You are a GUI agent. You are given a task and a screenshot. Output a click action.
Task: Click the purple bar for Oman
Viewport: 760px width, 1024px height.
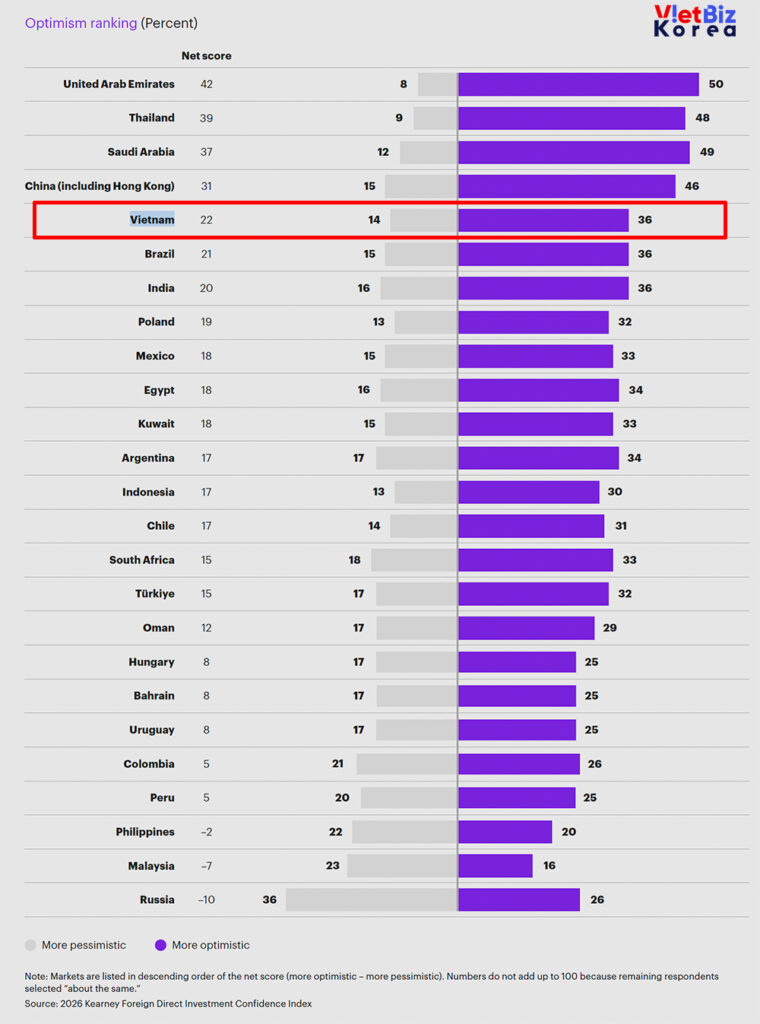(x=526, y=628)
